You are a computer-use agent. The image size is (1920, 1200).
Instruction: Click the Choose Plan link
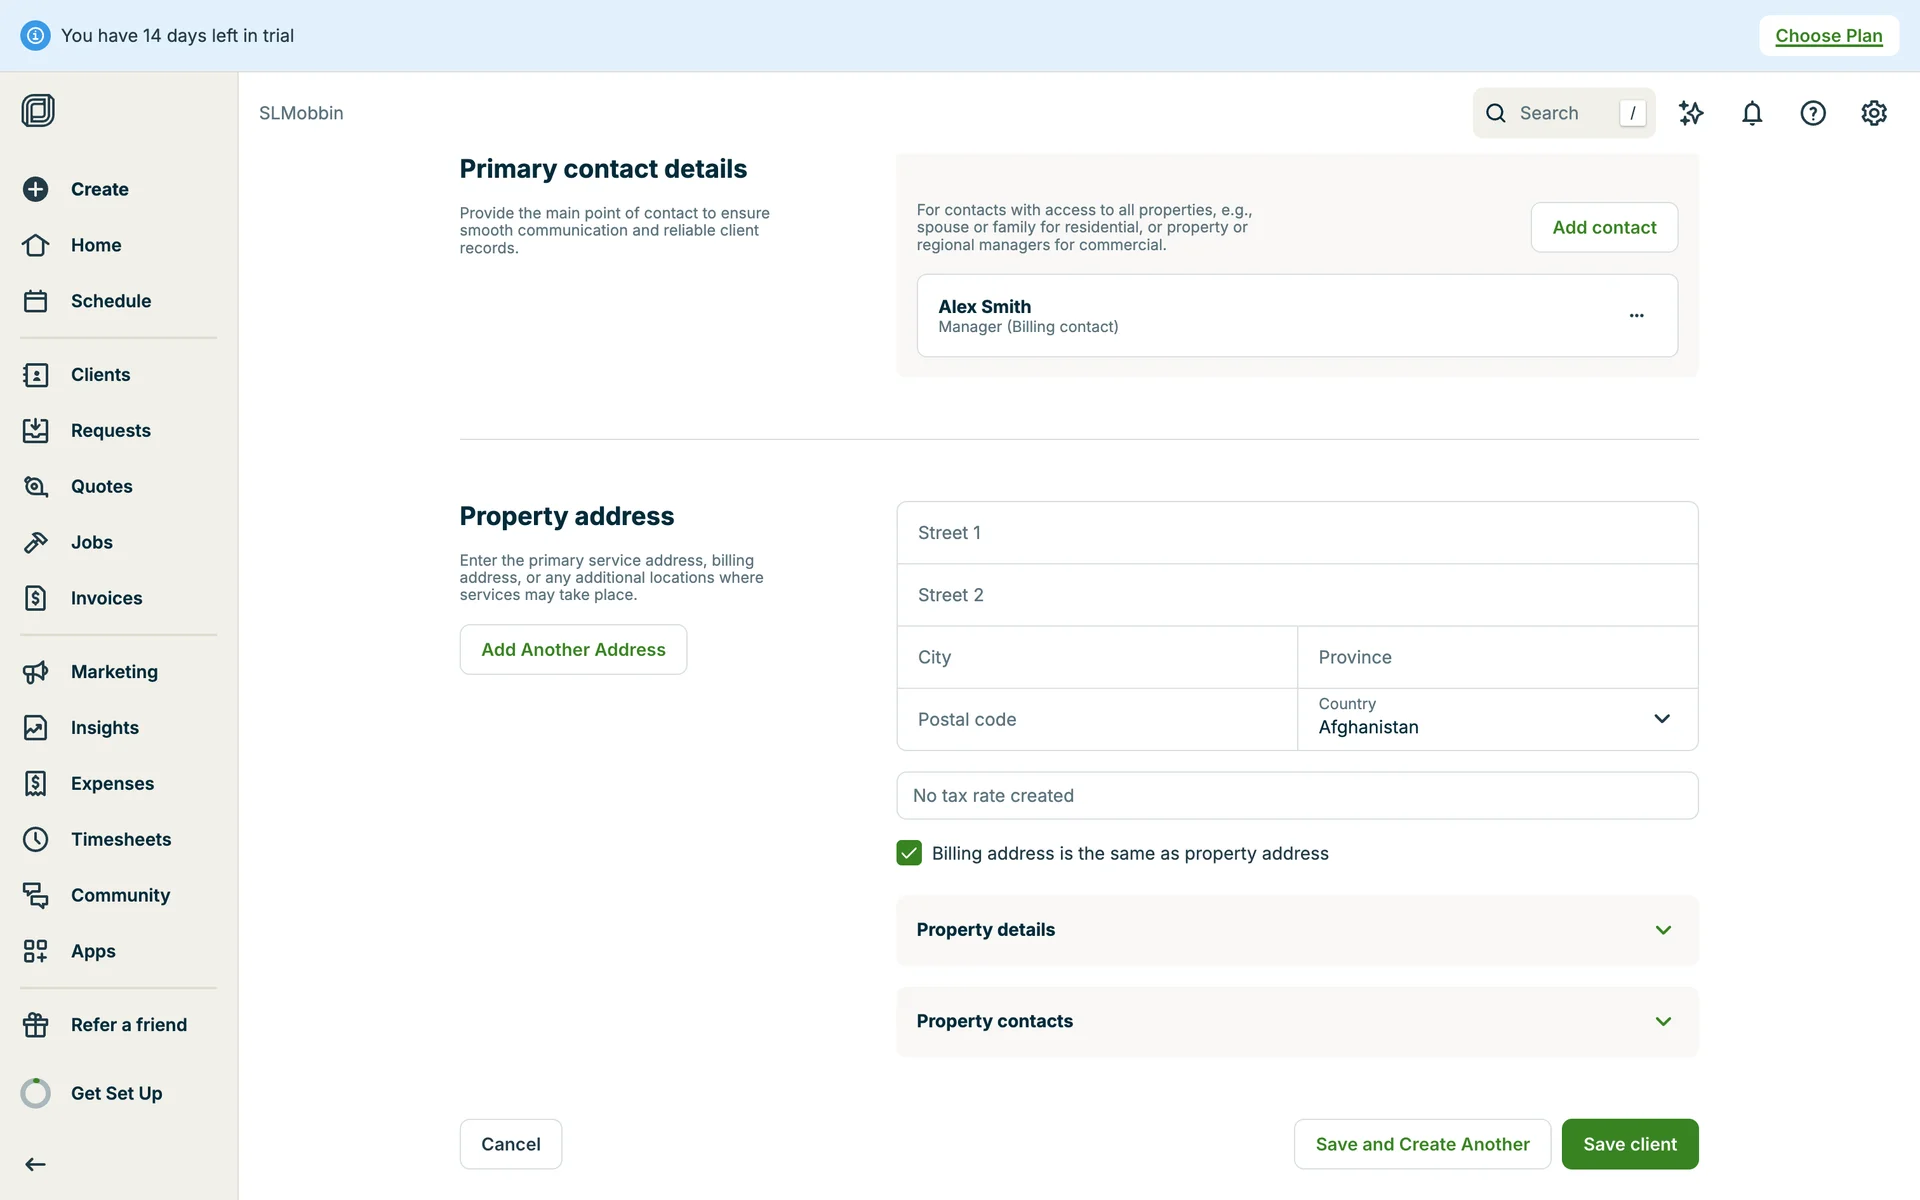tap(1828, 35)
